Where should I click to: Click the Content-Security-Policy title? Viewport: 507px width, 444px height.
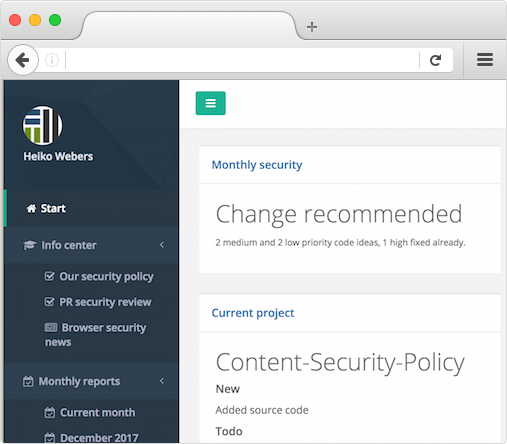pyautogui.click(x=340, y=362)
